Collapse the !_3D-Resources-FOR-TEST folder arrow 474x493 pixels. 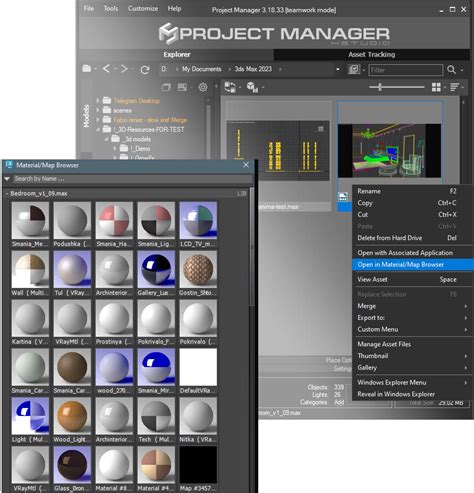click(98, 129)
